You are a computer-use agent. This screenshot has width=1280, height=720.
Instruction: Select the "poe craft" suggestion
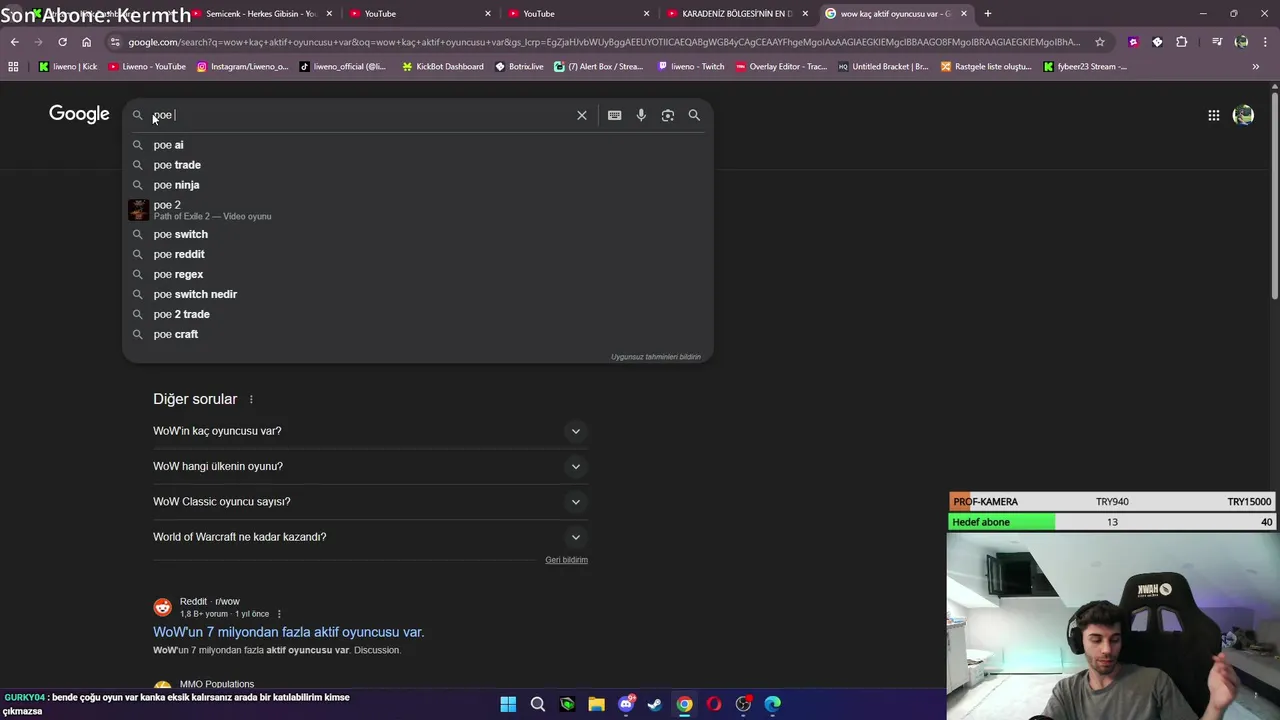[x=418, y=334]
